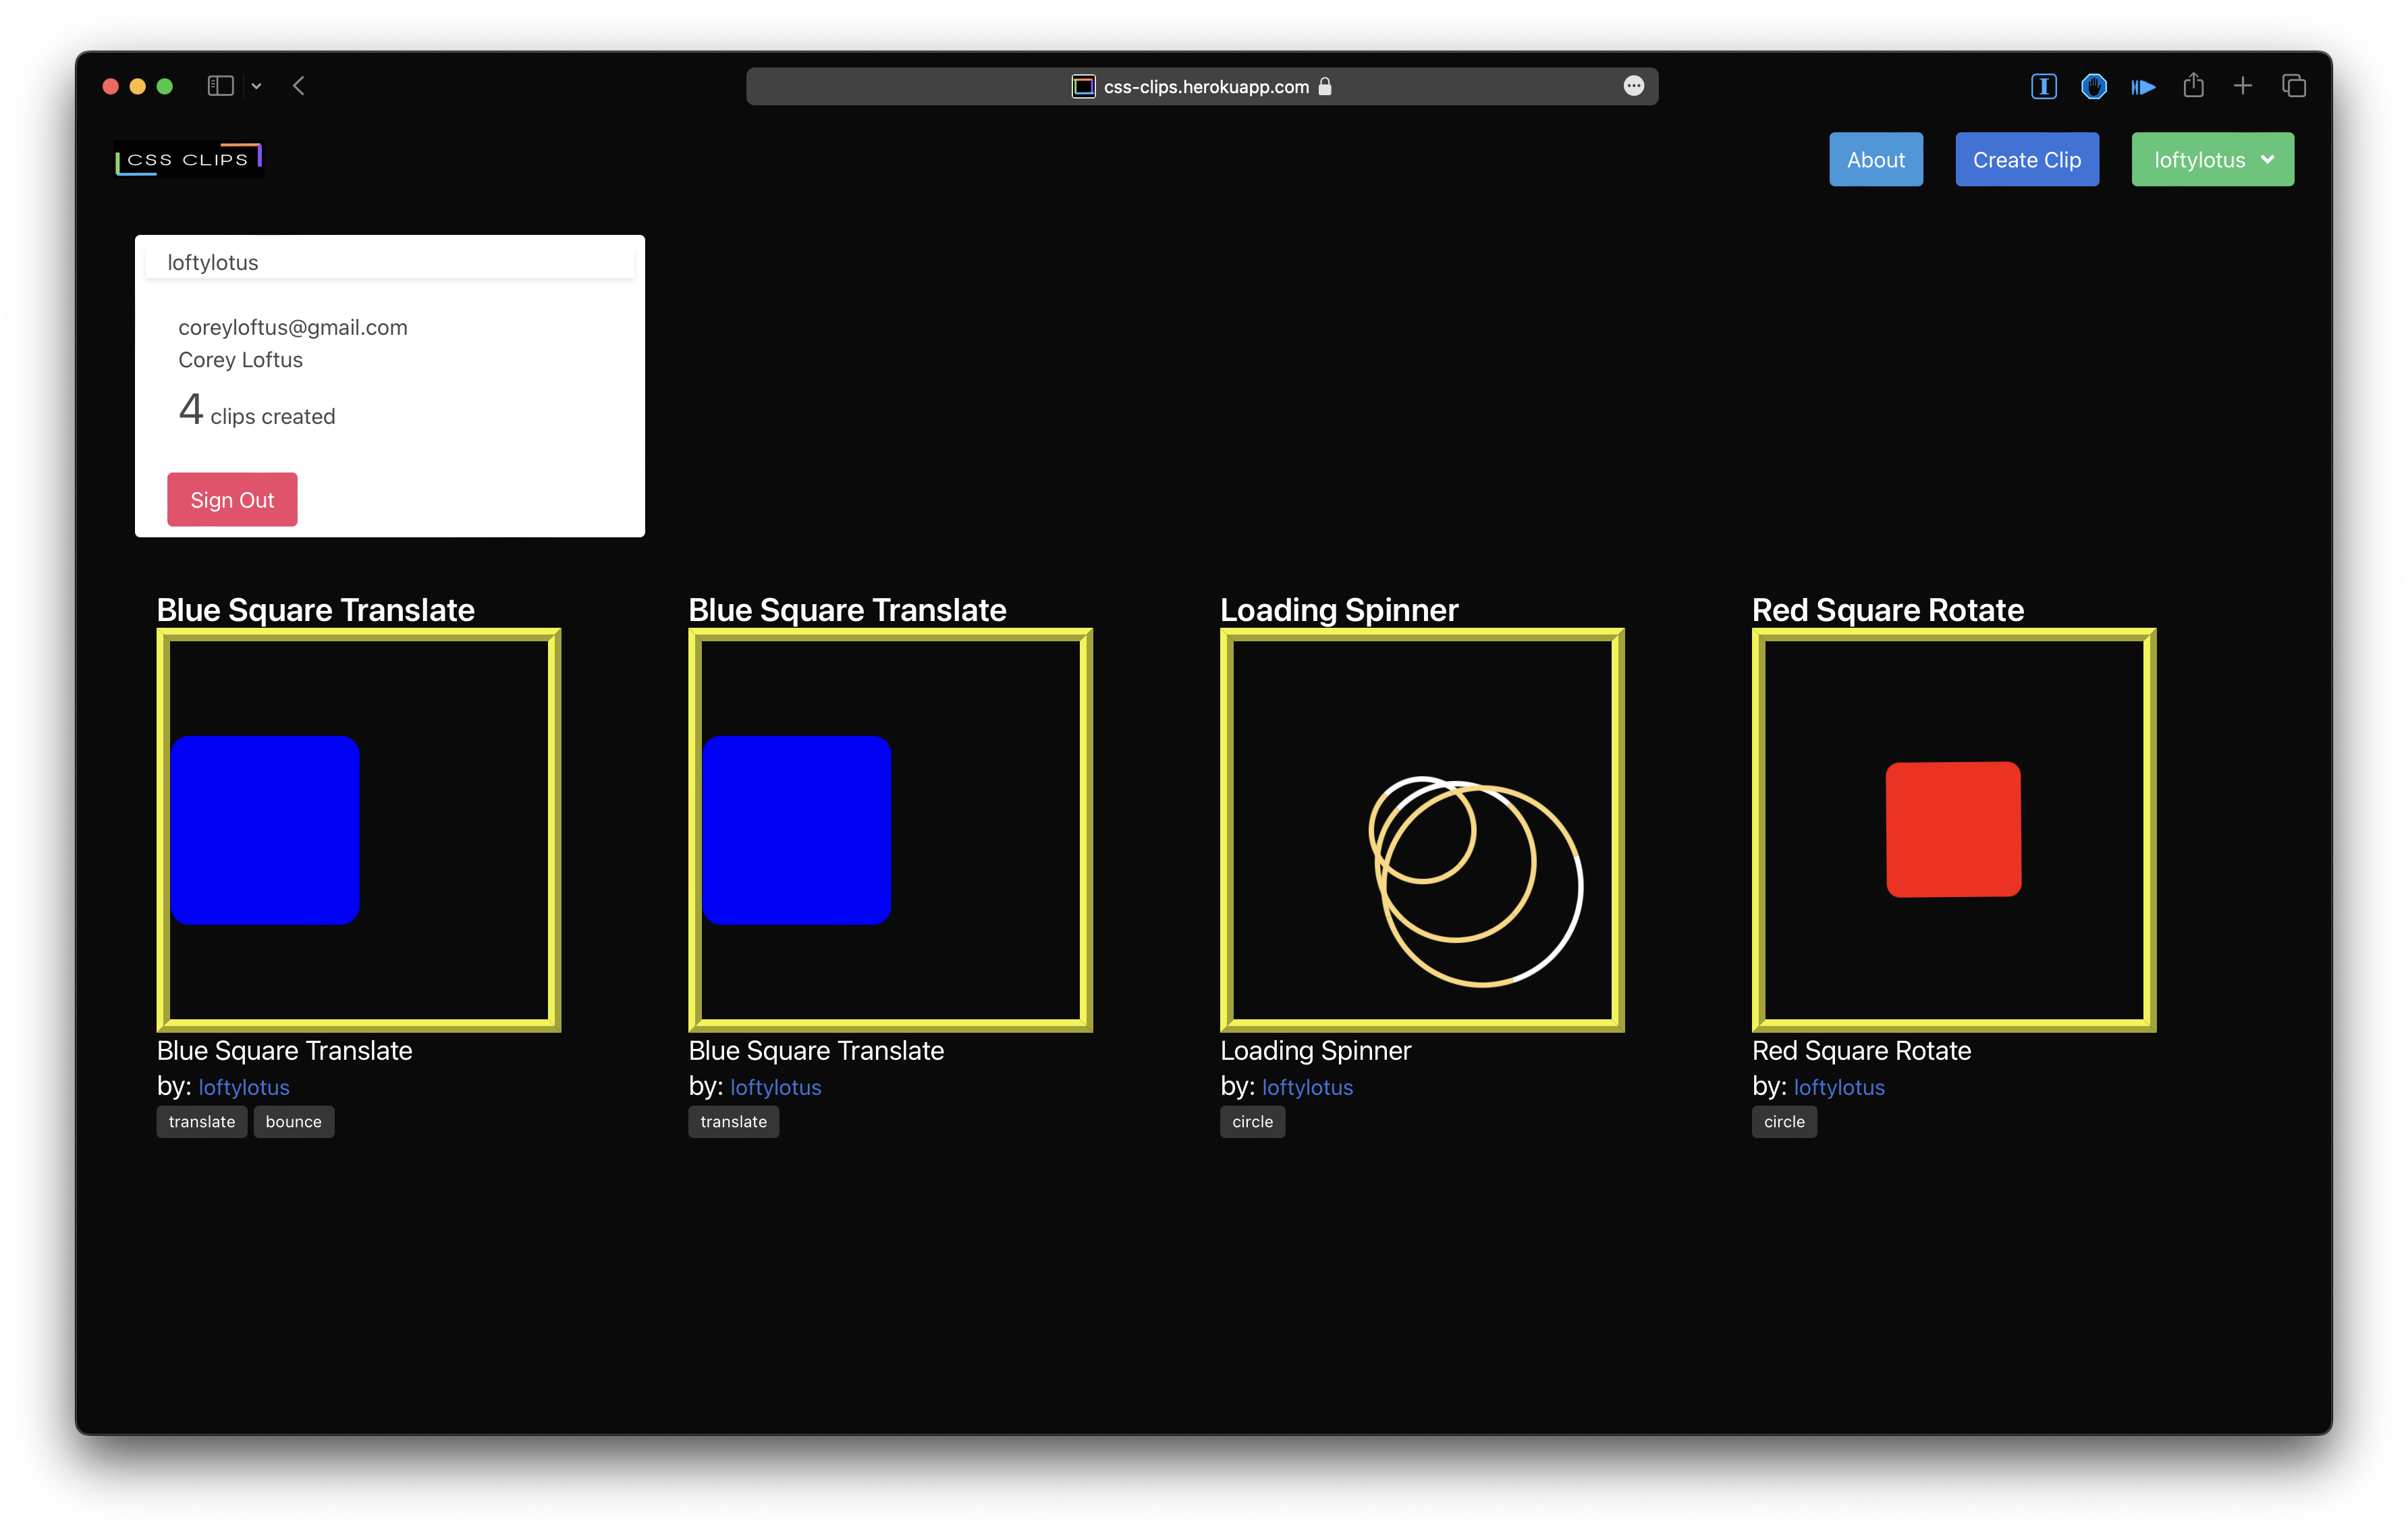2408x1535 pixels.
Task: Click the Red Square Rotate preview
Action: click(1953, 829)
